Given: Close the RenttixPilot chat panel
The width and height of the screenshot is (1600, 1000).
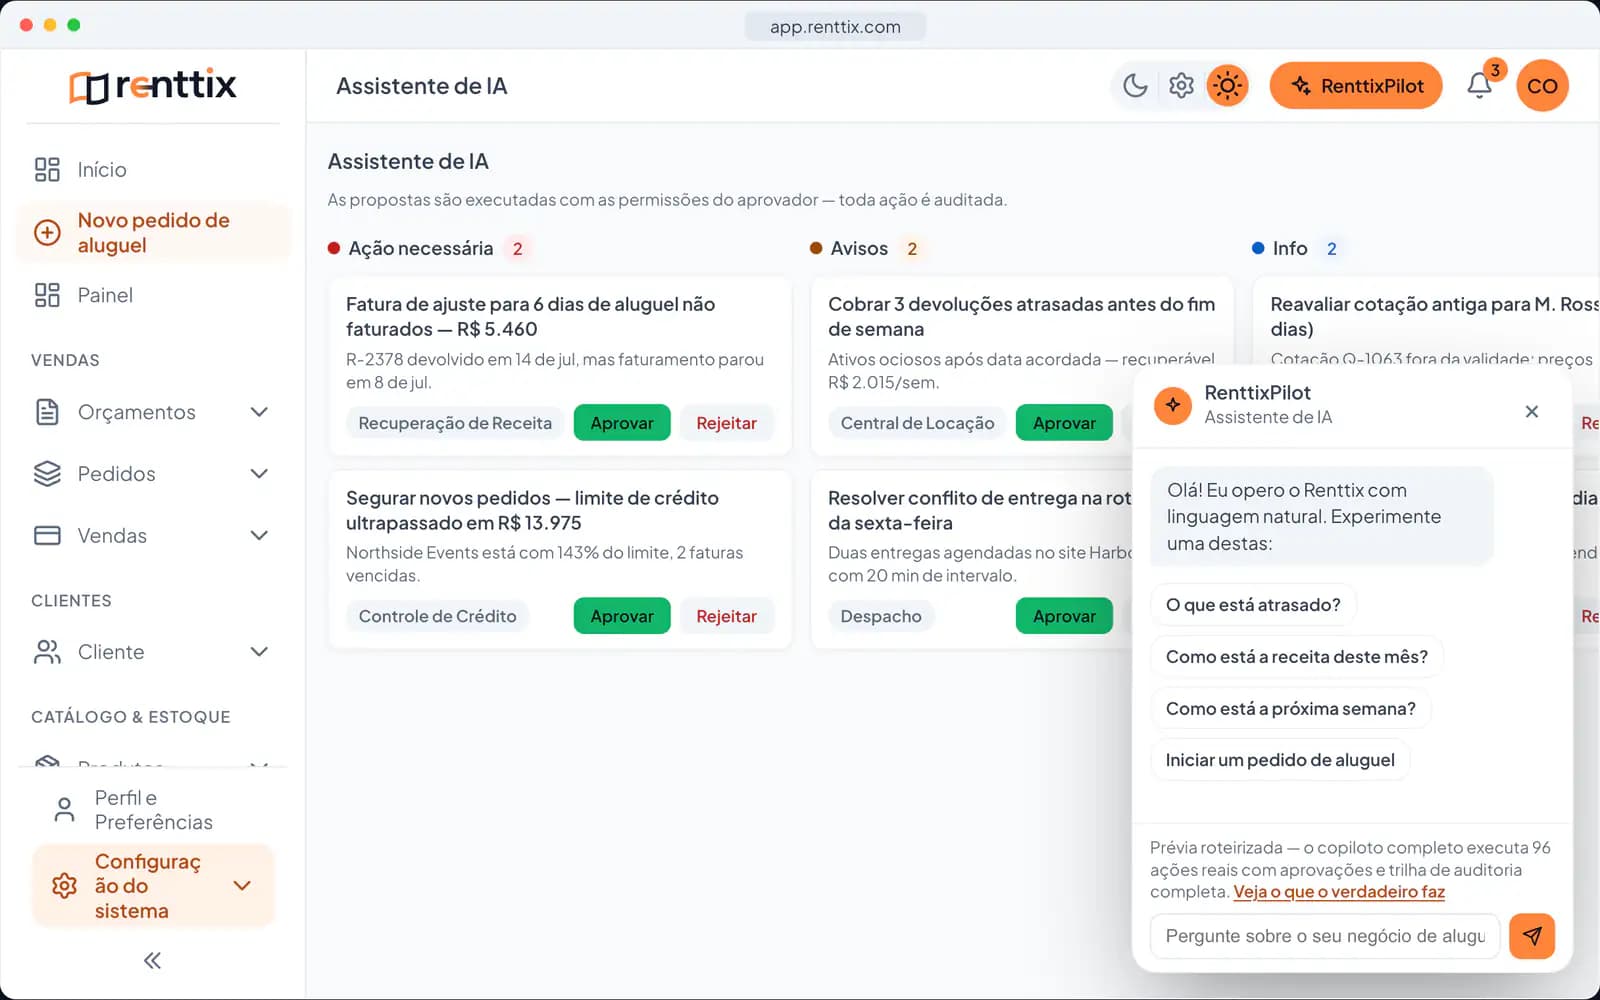Looking at the screenshot, I should click(x=1531, y=412).
